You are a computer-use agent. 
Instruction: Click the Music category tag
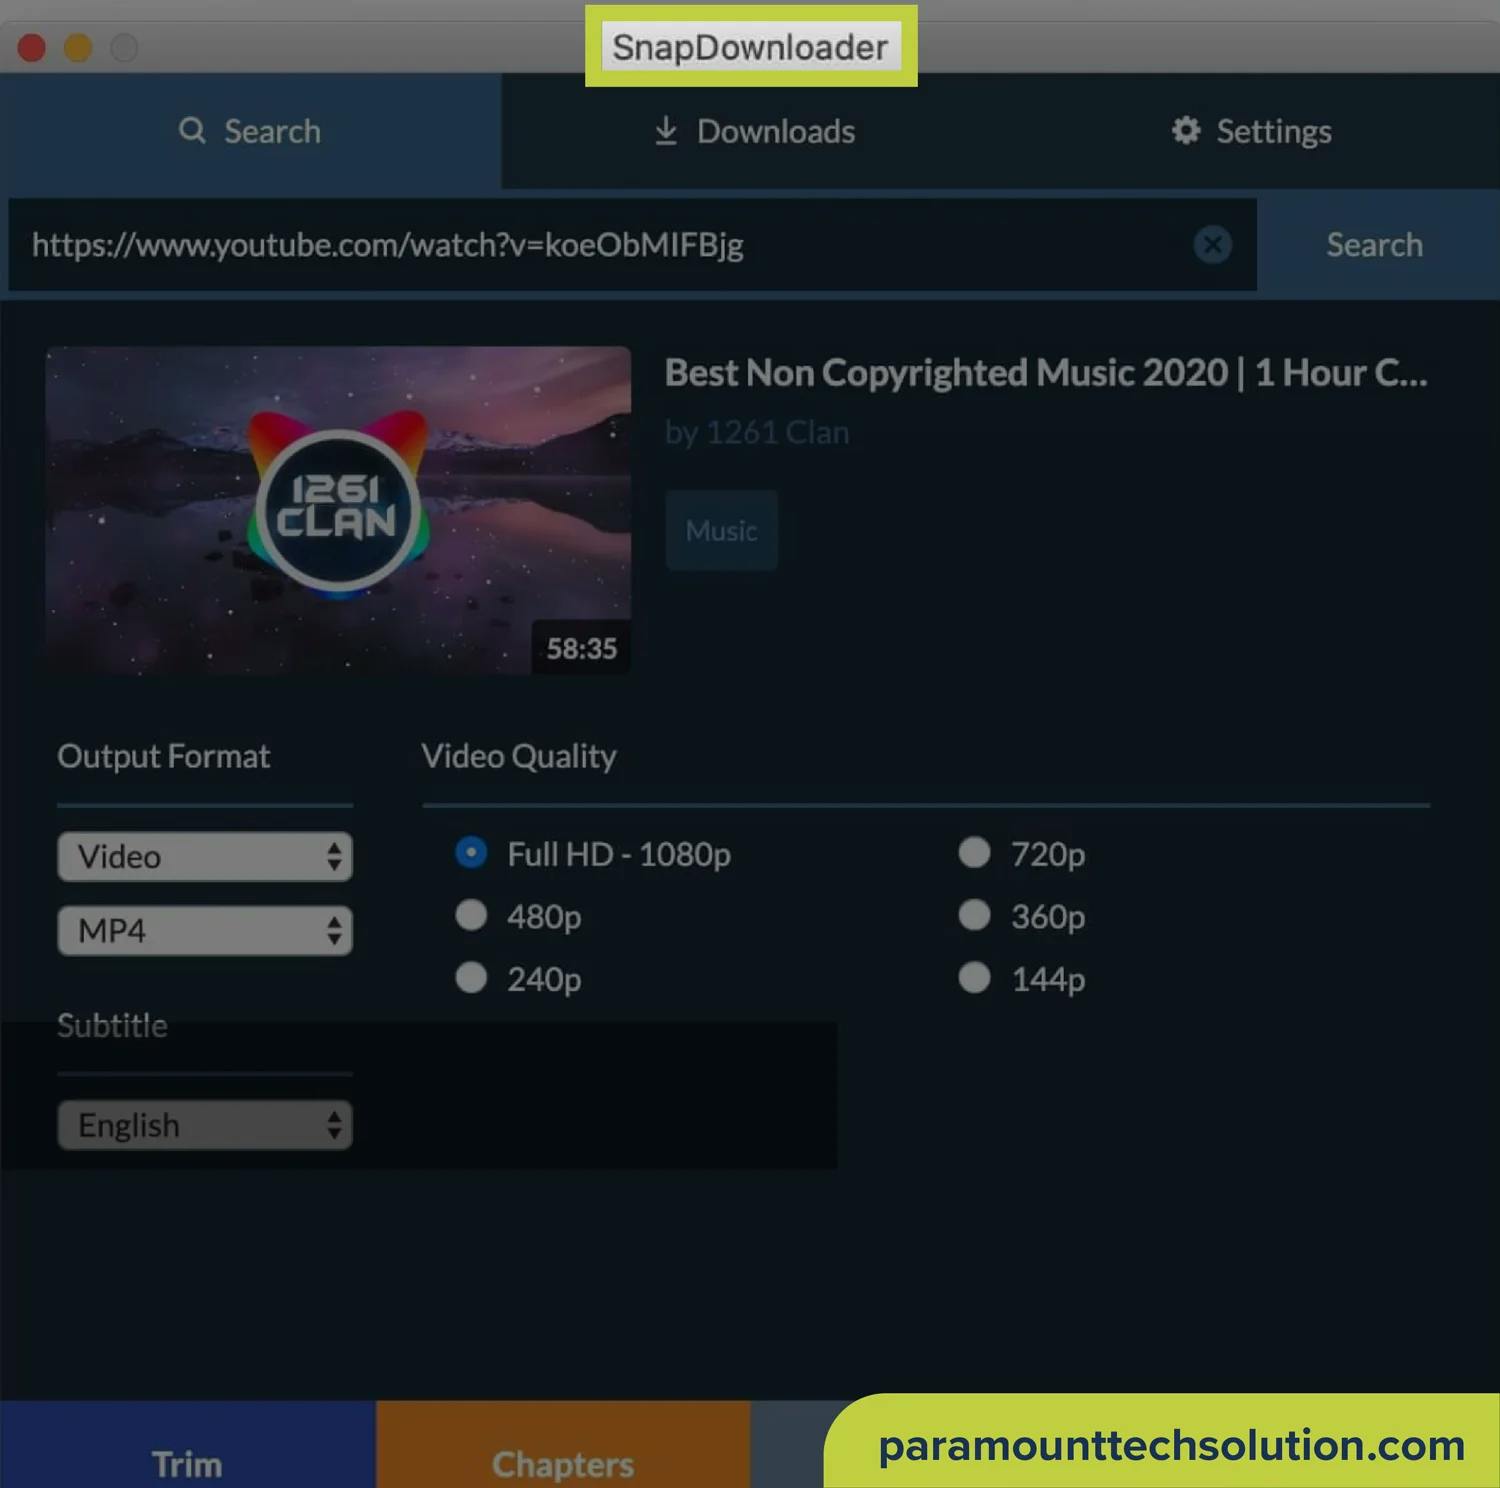pos(721,530)
